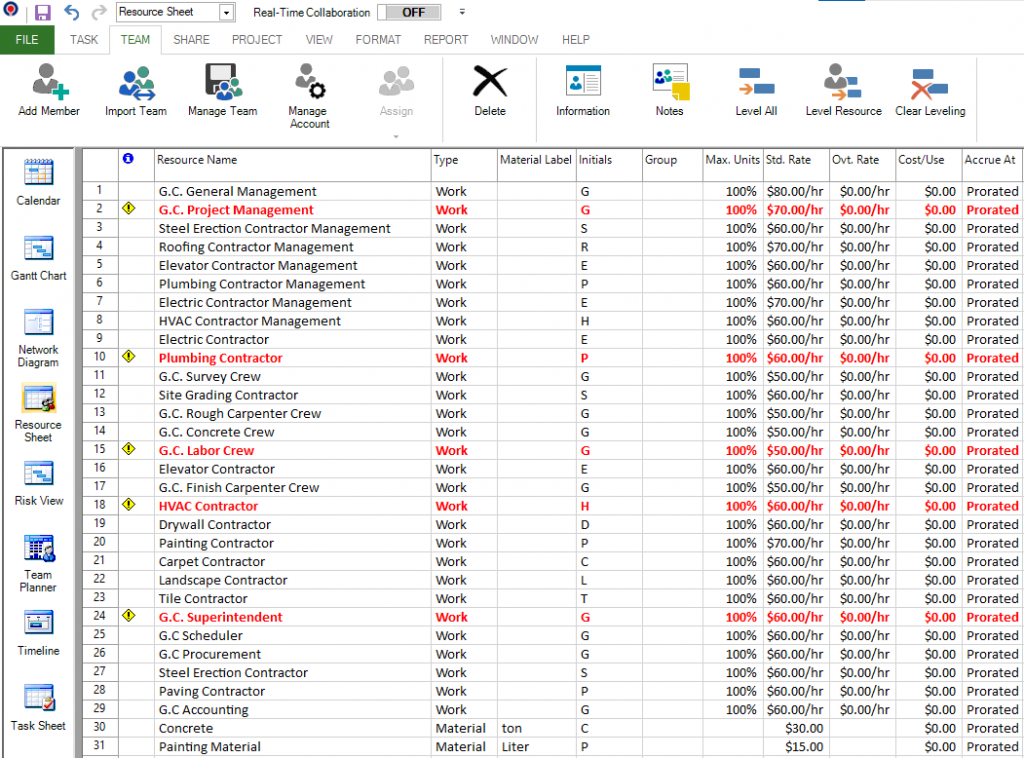Click the Delete button in the ribbon
Viewport: 1024px width, 758px height.
[489, 90]
